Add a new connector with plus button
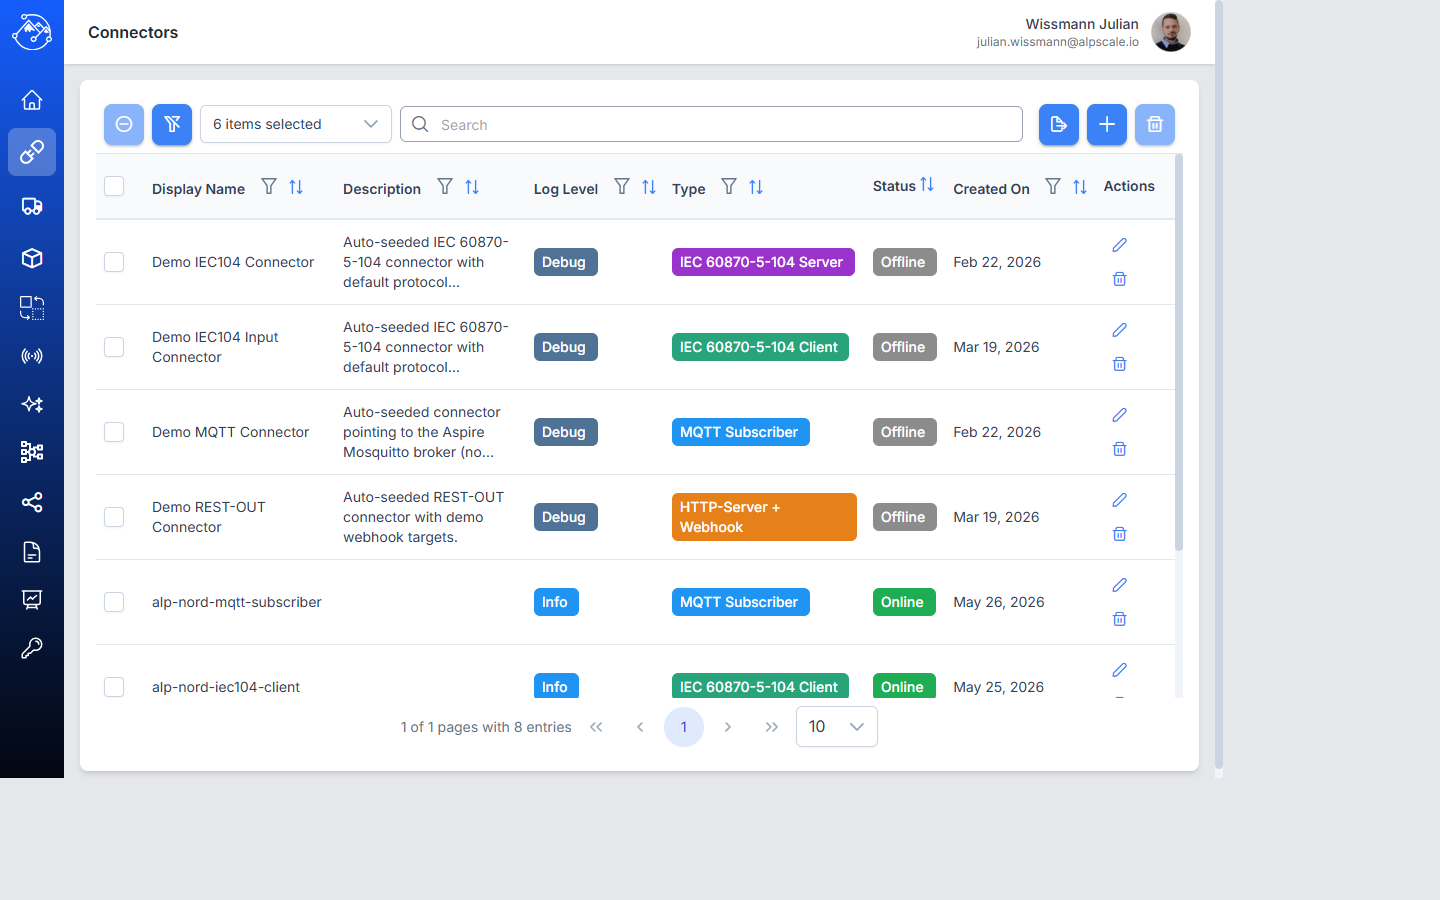This screenshot has width=1440, height=900. pos(1107,124)
